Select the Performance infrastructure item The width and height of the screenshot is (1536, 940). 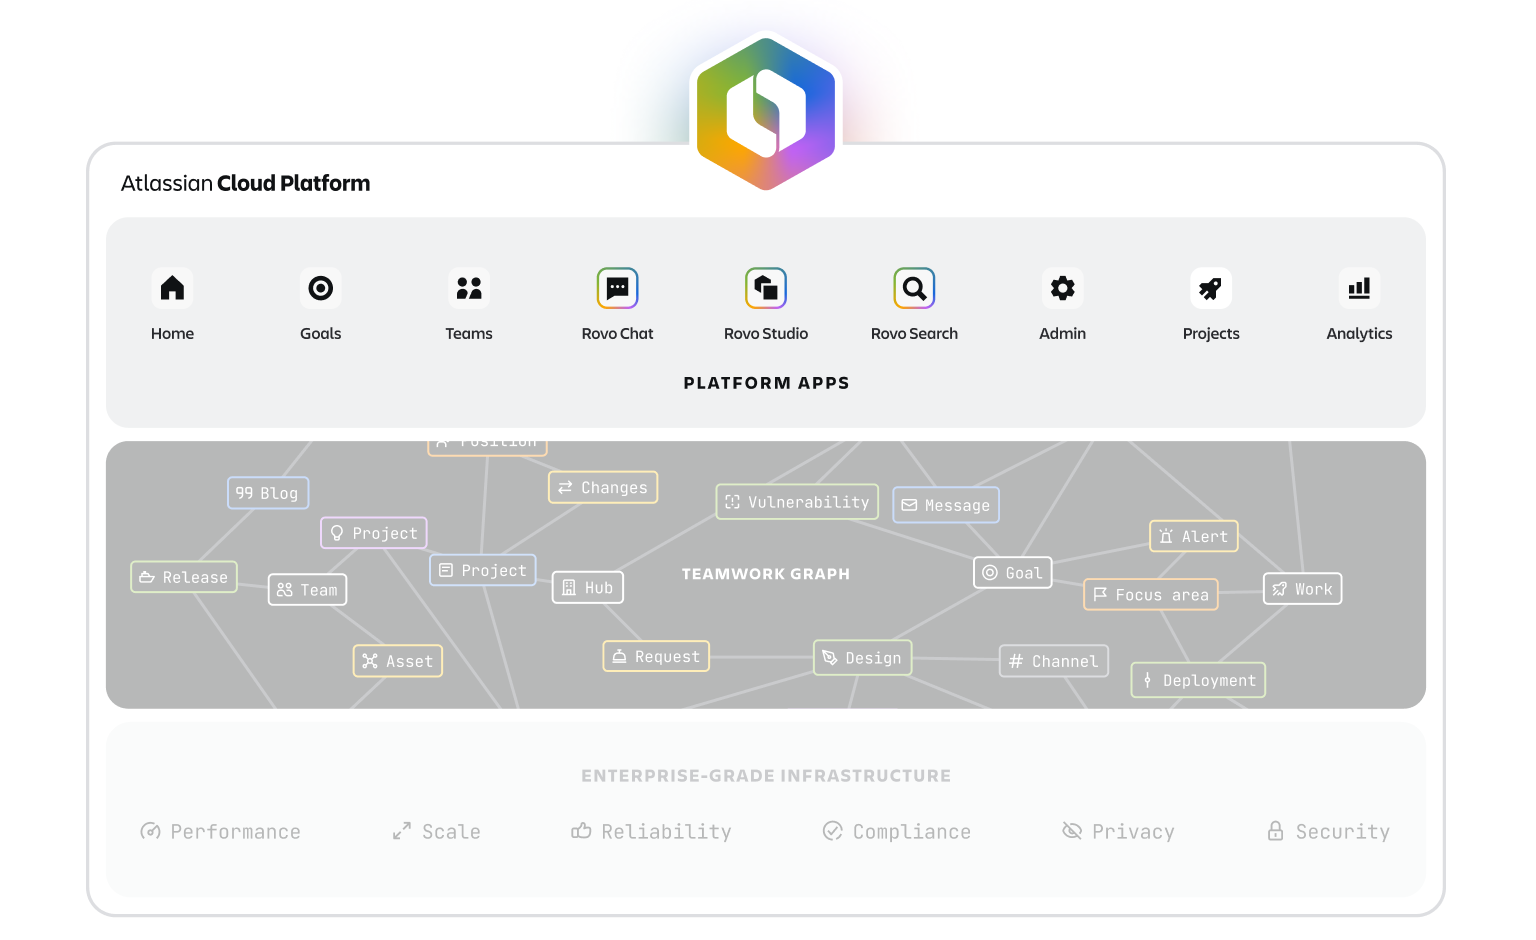221,832
